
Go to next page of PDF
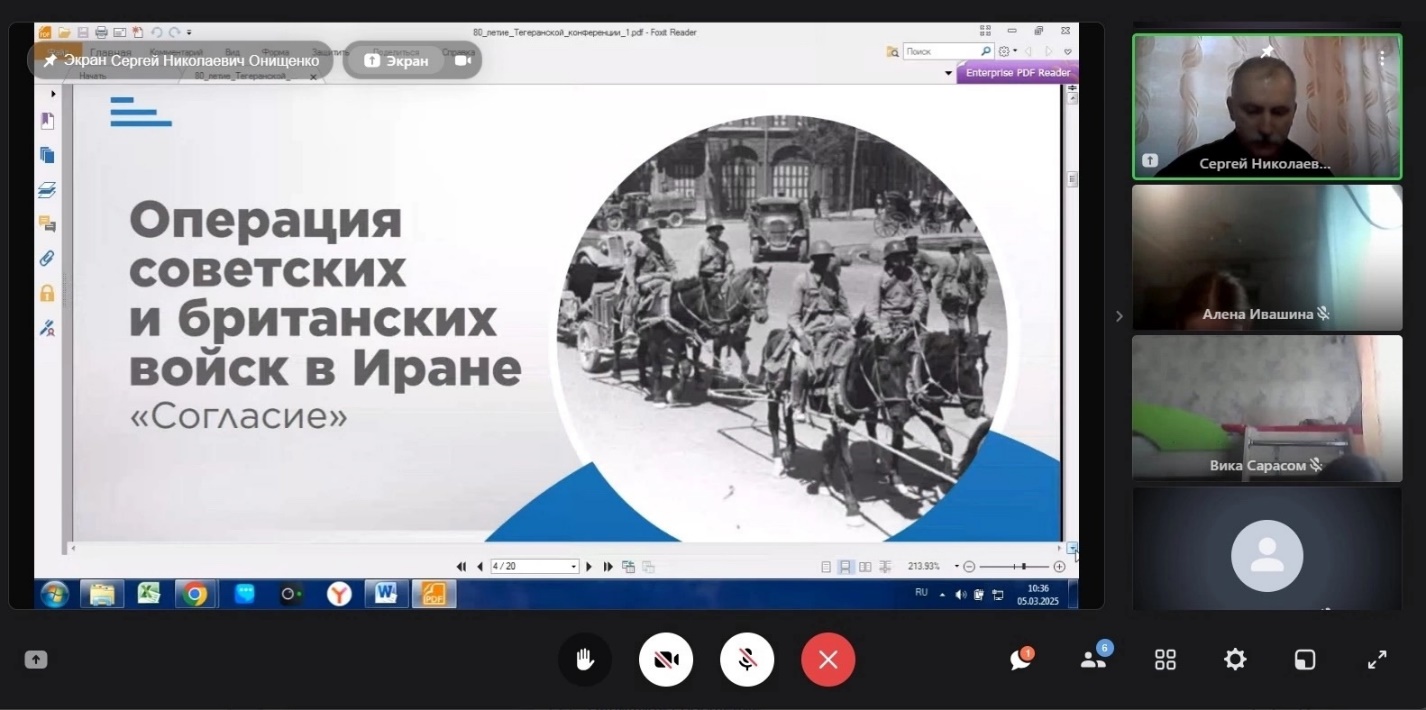(x=589, y=566)
